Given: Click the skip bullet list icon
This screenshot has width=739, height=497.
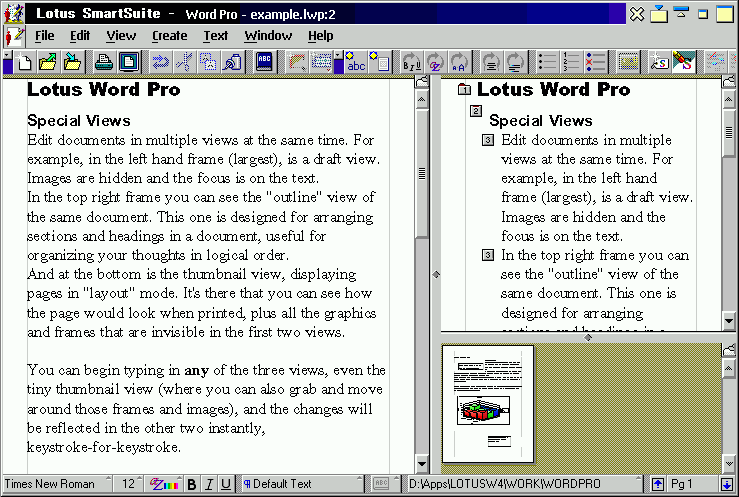Looking at the screenshot, I should [x=595, y=62].
